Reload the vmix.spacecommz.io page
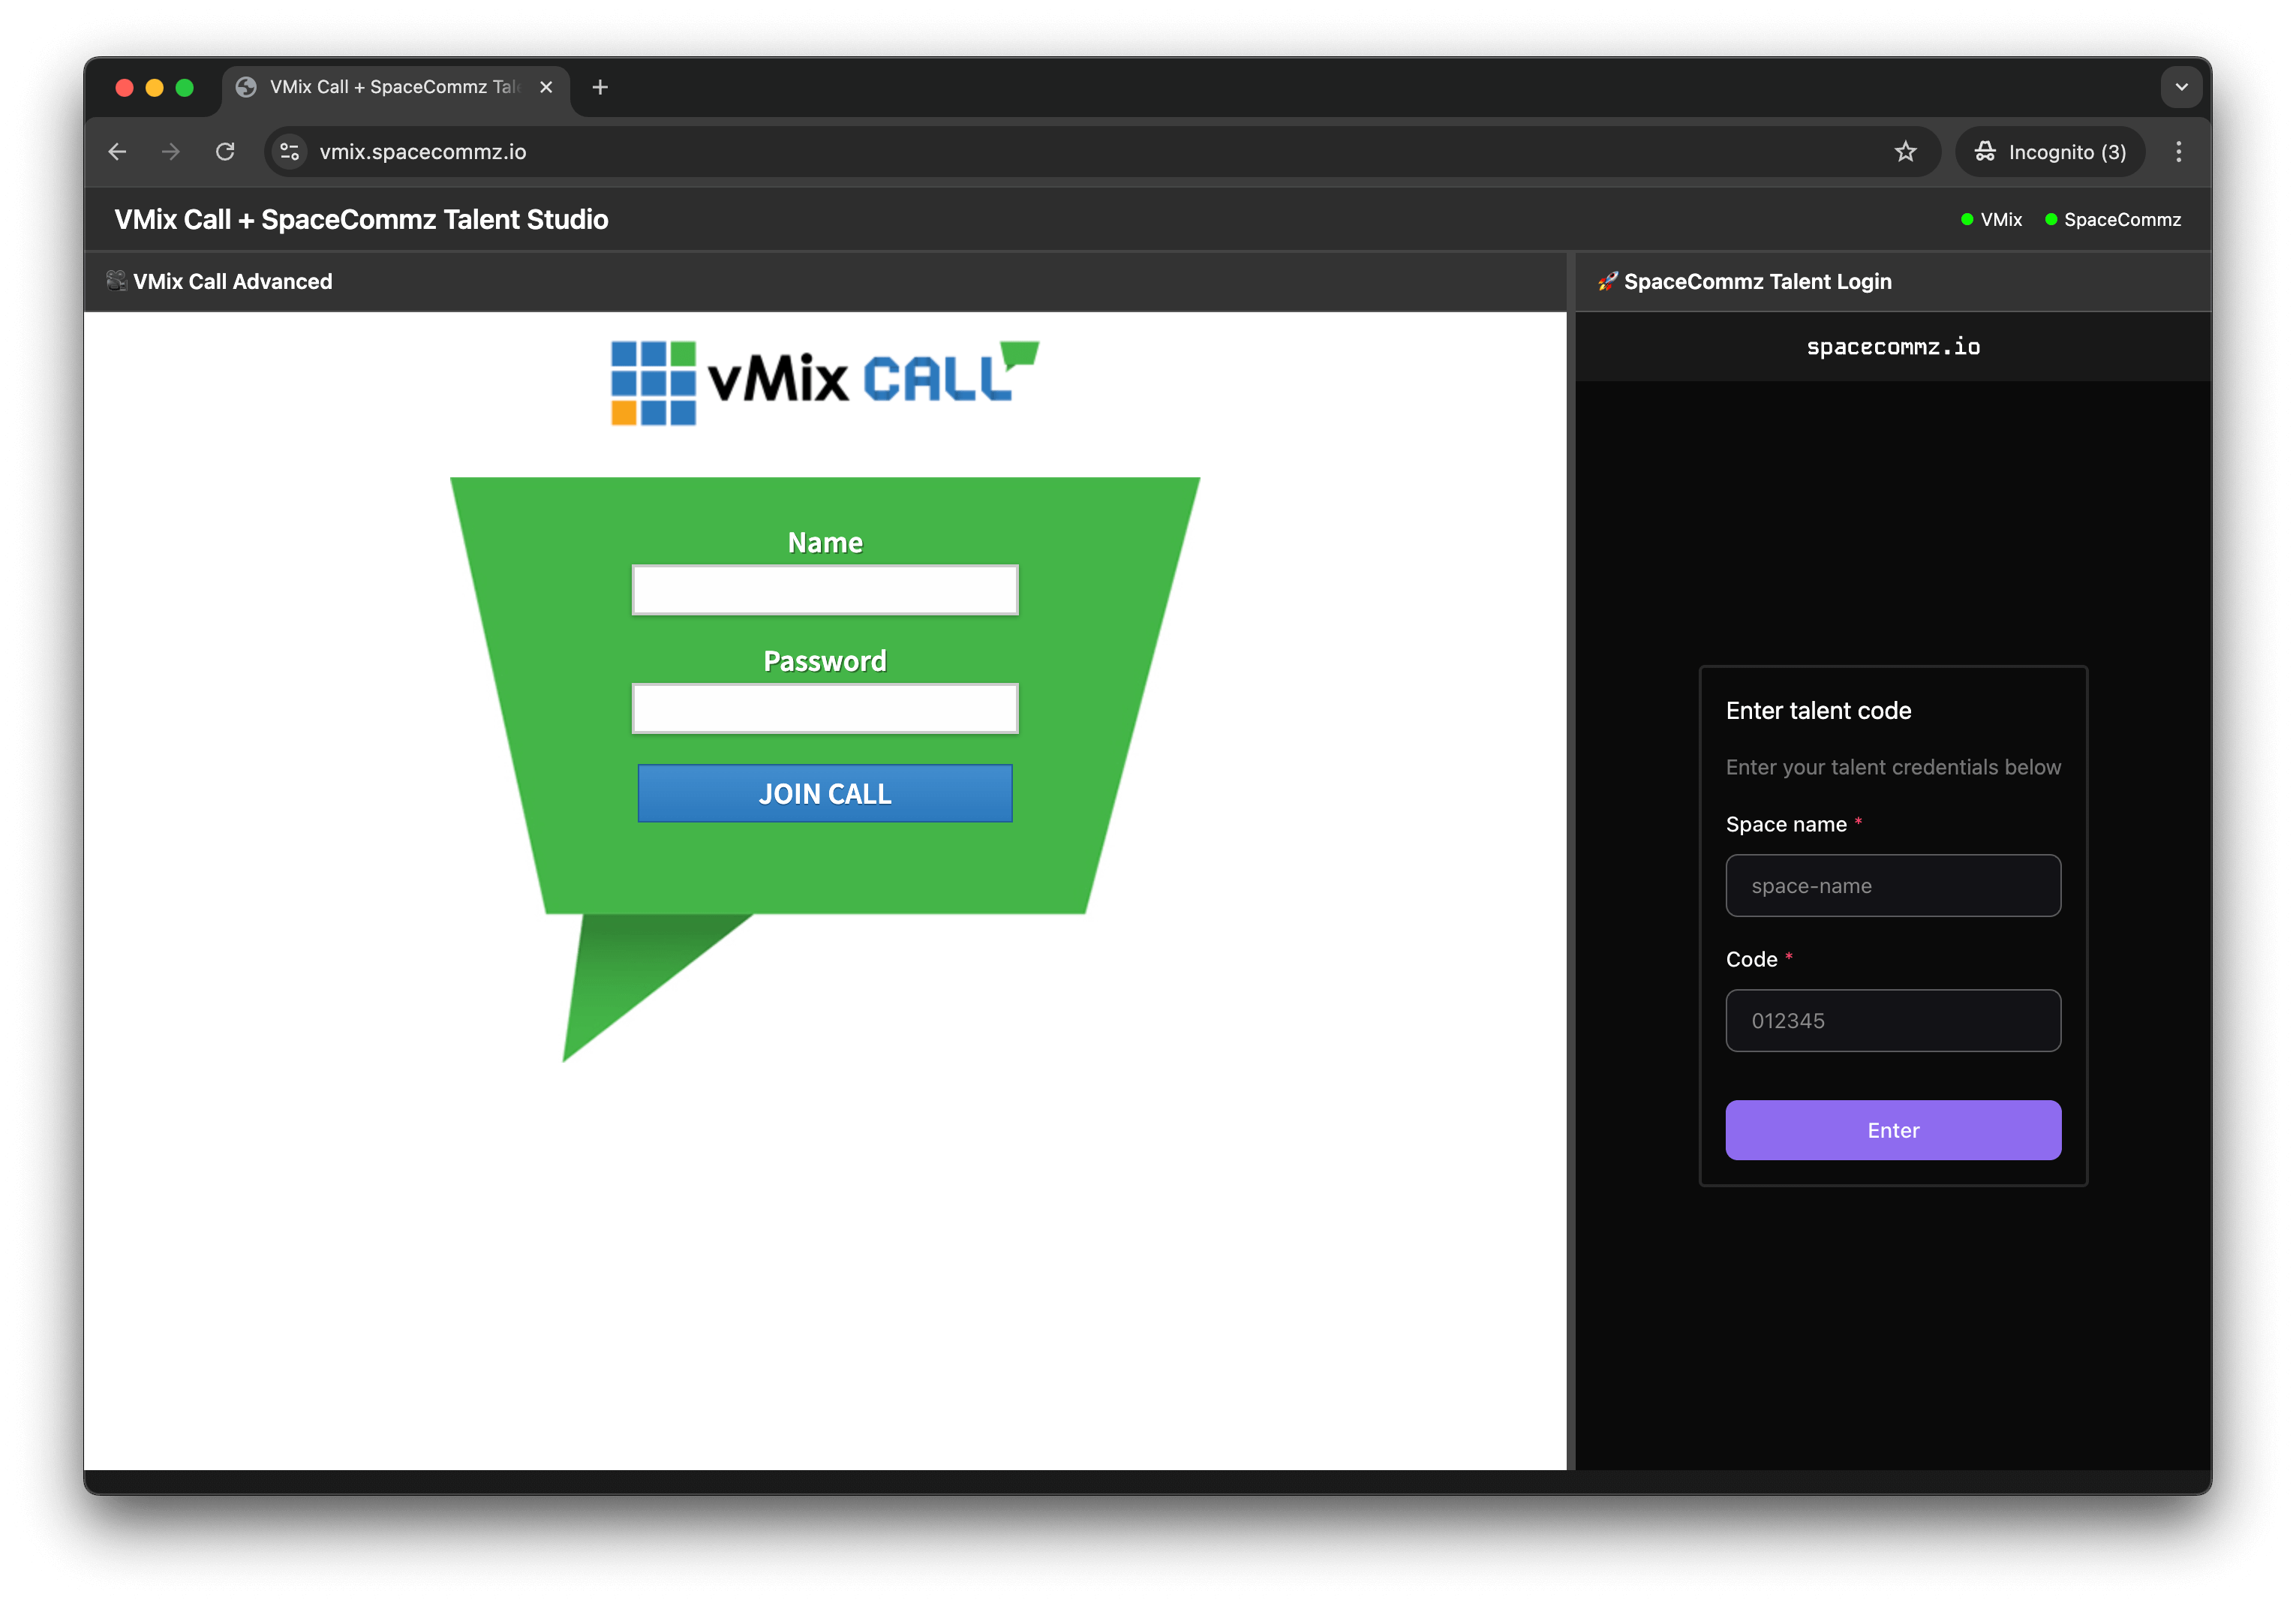The width and height of the screenshot is (2296, 1606). coord(225,152)
